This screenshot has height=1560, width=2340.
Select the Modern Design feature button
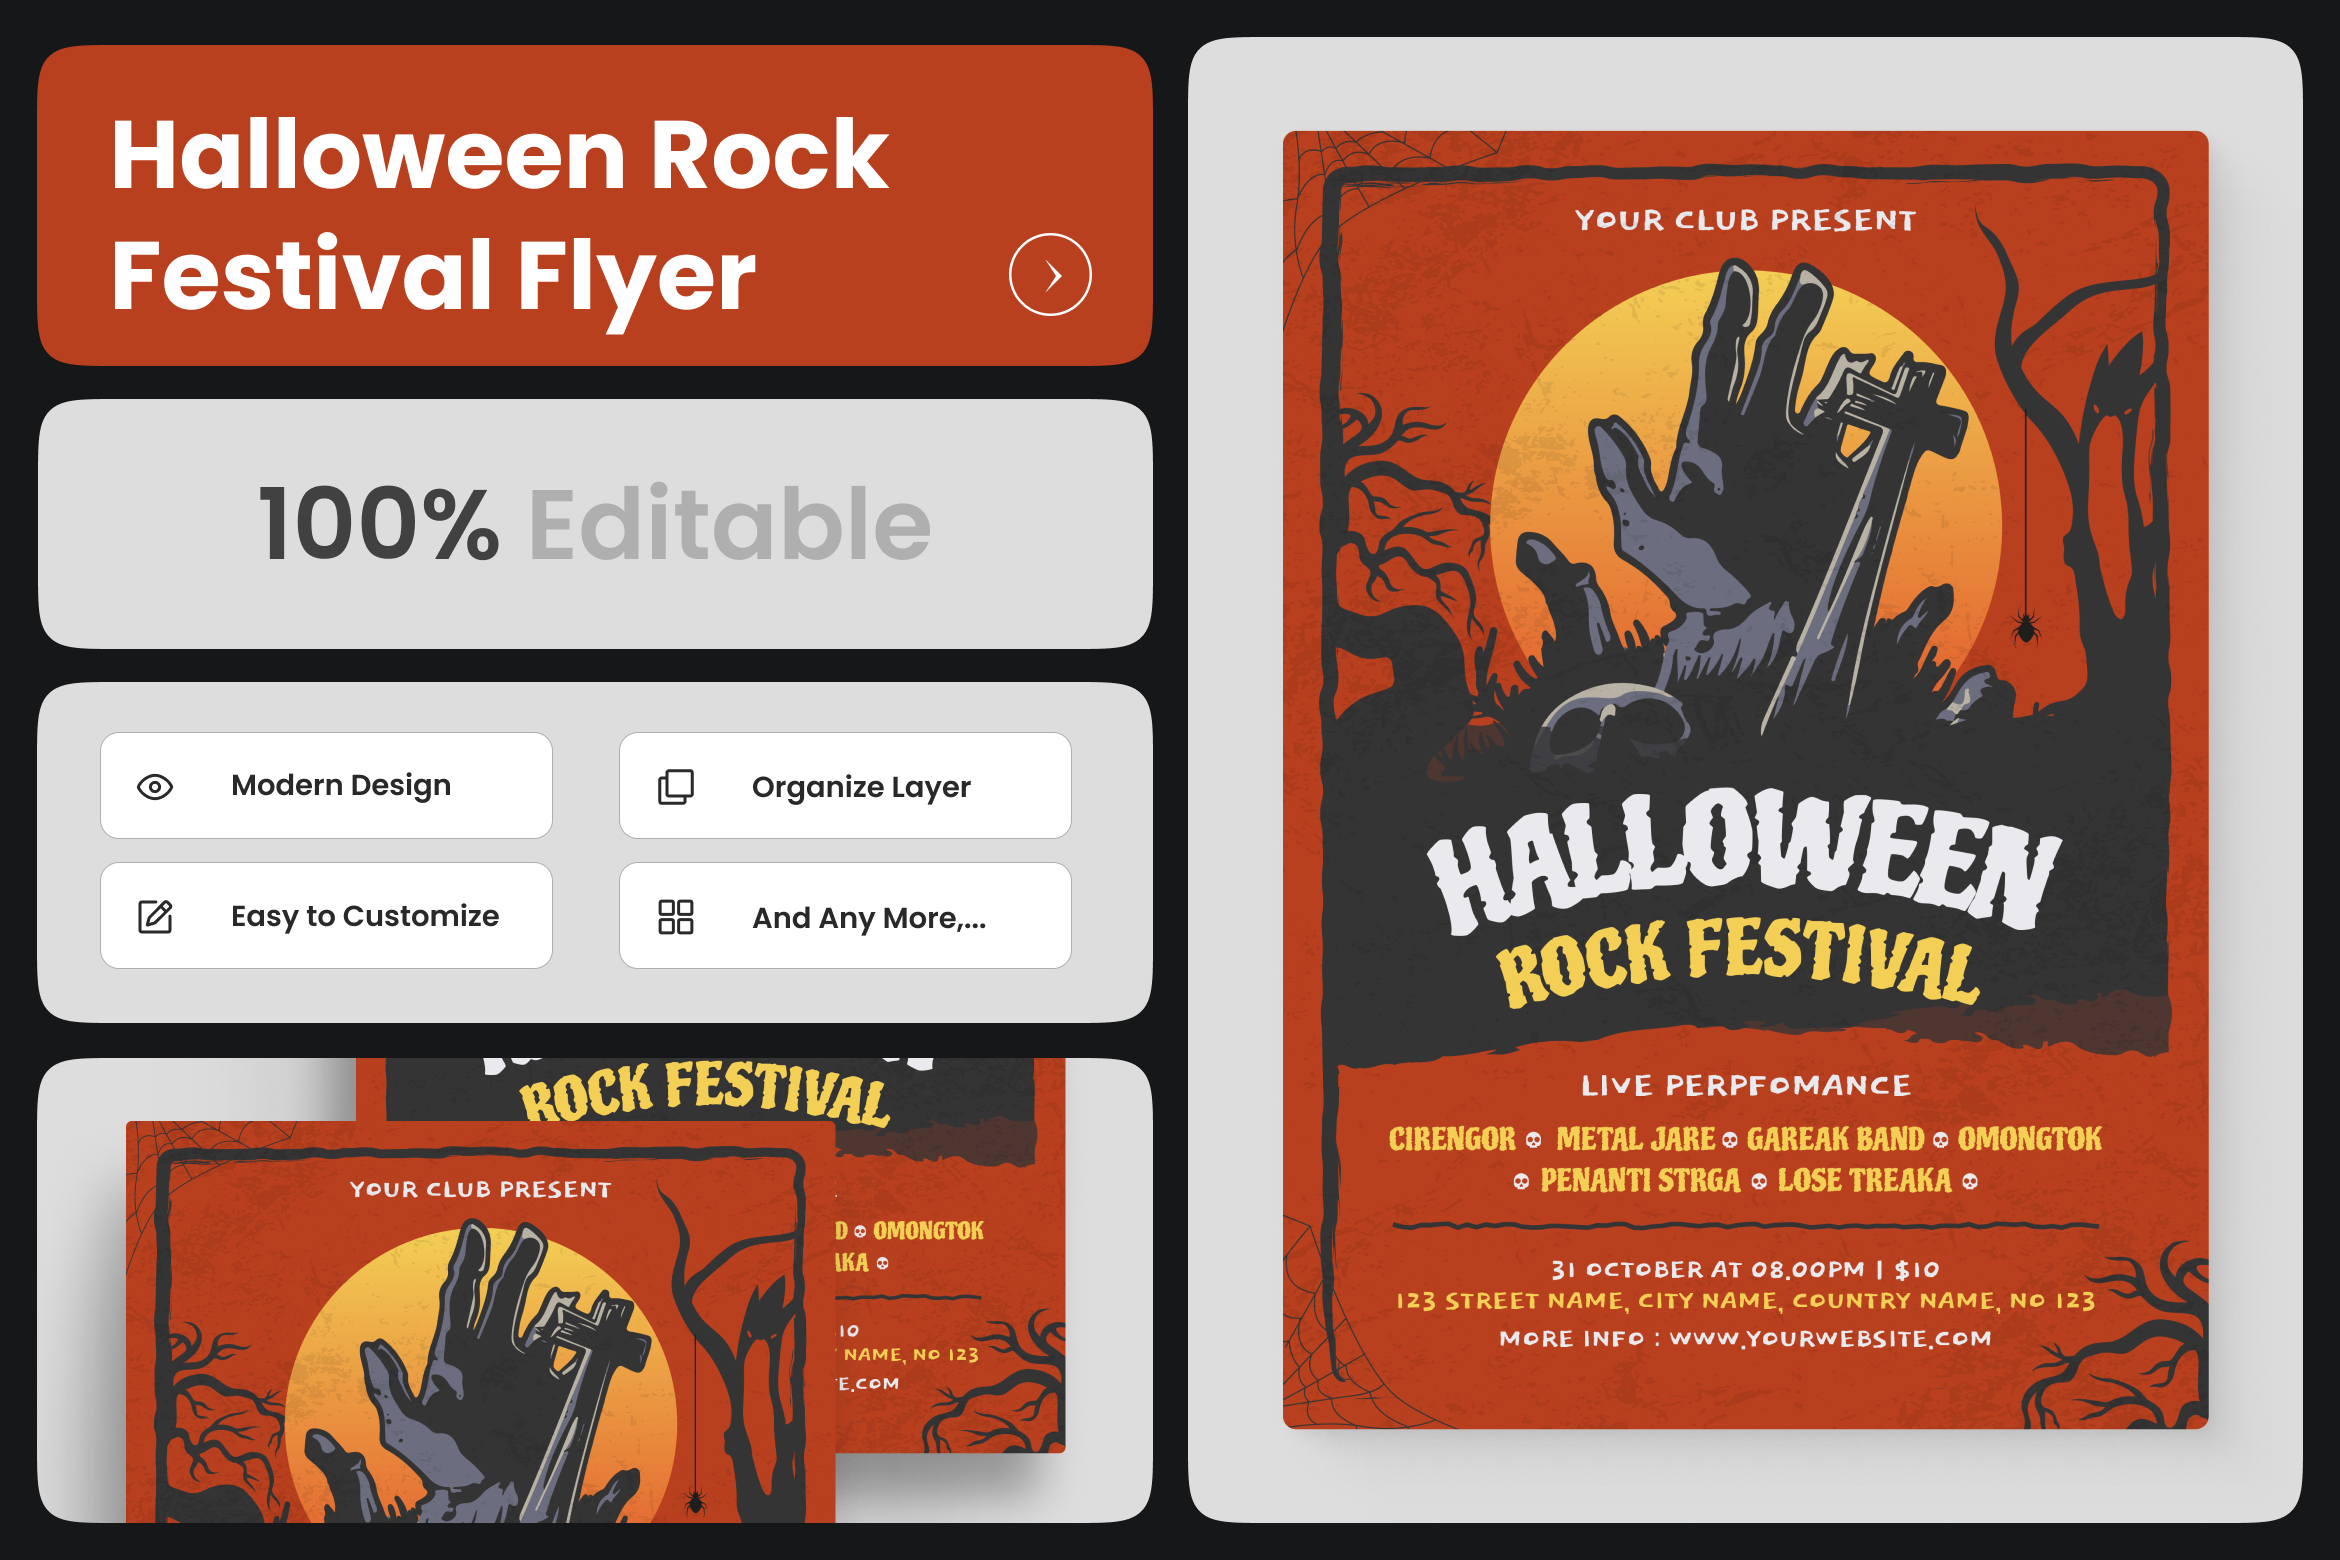point(326,786)
